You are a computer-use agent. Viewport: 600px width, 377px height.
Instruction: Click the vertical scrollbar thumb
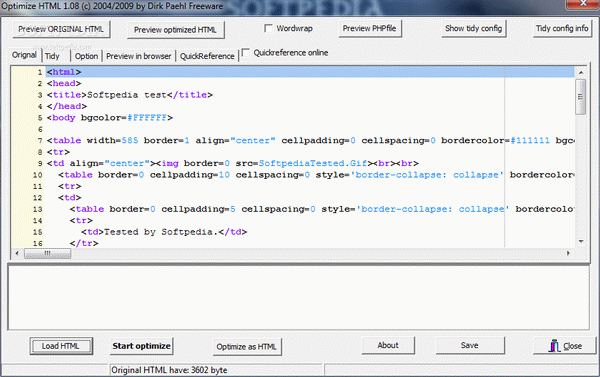point(581,97)
